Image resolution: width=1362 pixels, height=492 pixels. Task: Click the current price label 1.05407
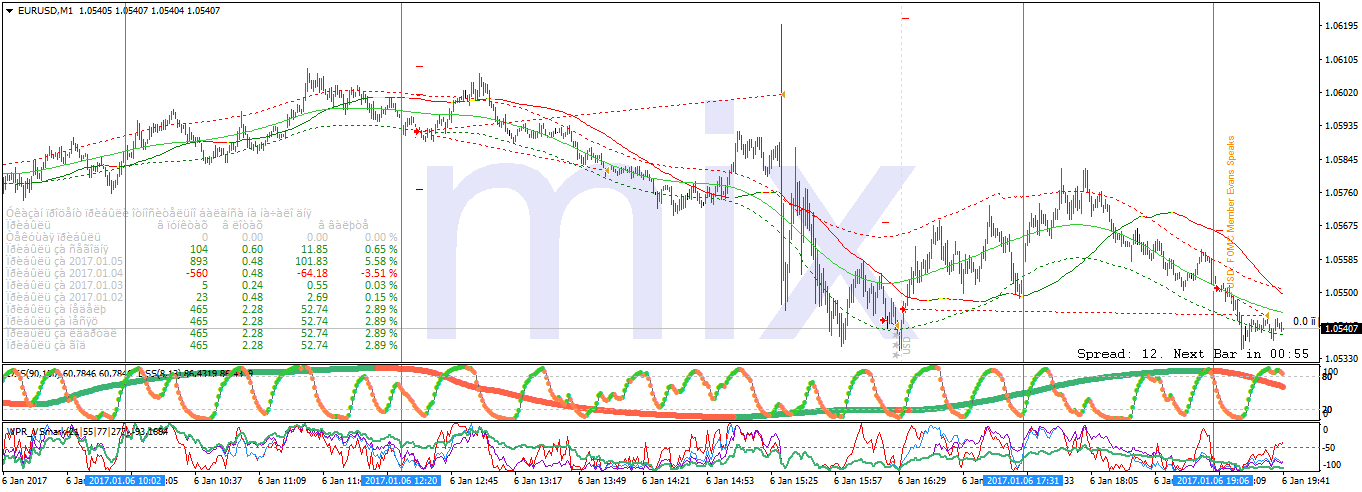click(x=1340, y=328)
